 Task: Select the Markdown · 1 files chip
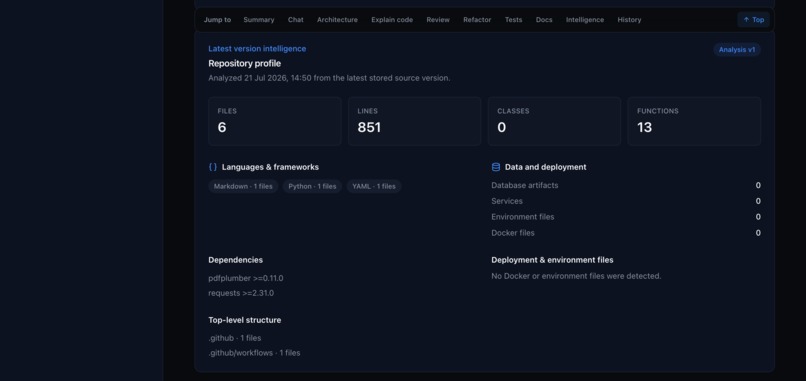243,186
